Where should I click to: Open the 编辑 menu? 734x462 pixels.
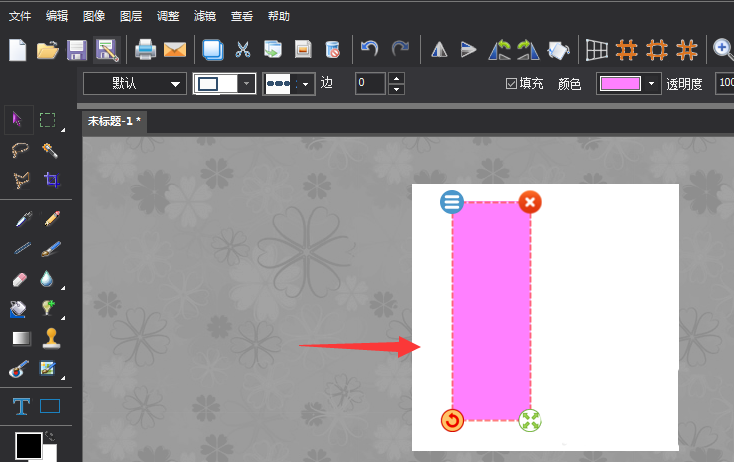[57, 16]
